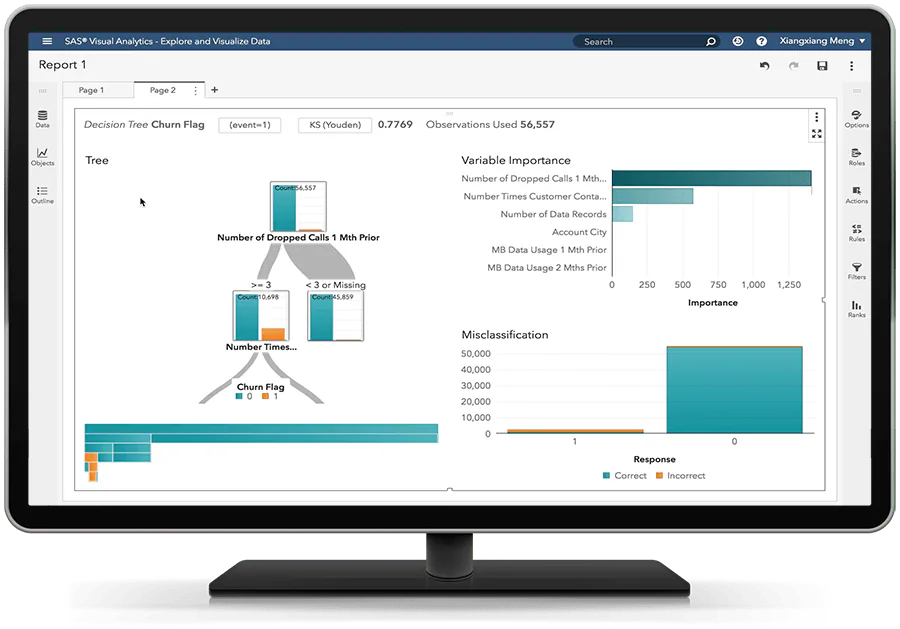Open the Data pane
The height and width of the screenshot is (629, 900).
pyautogui.click(x=42, y=118)
